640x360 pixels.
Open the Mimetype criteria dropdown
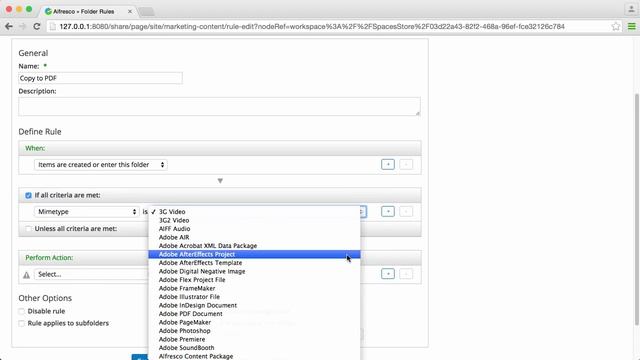pos(87,211)
